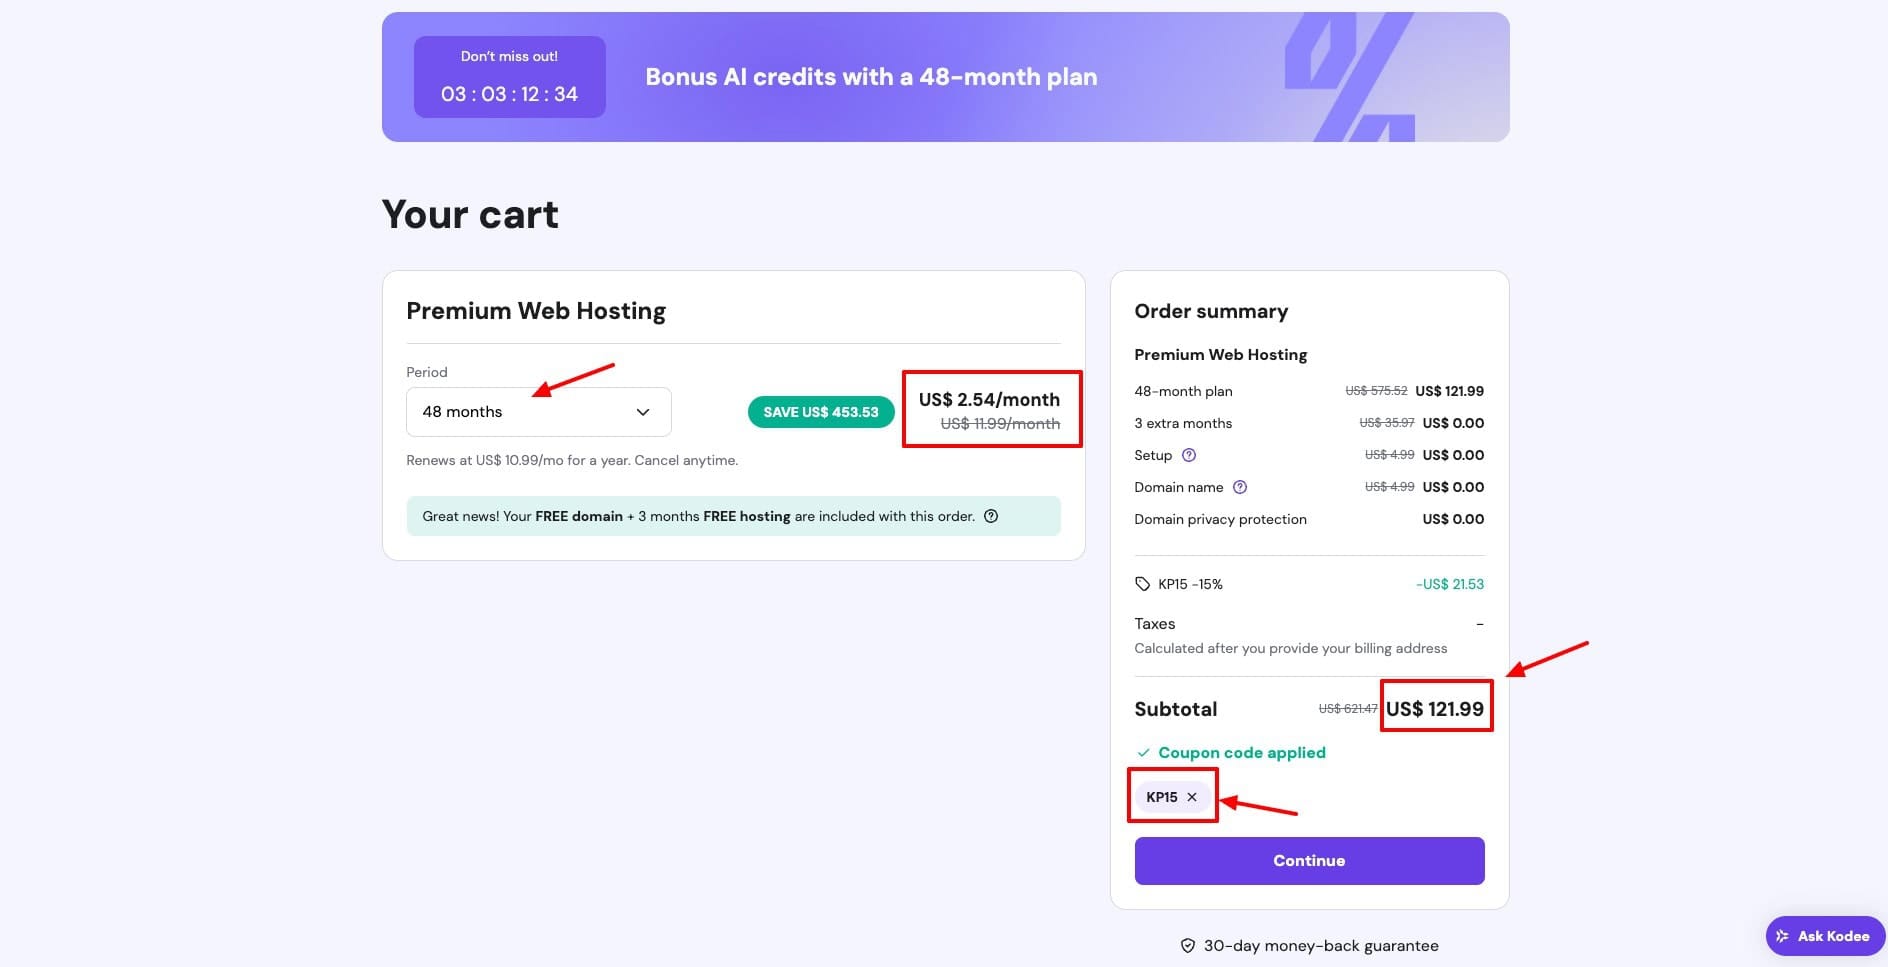
Task: Click the SAVE US$ 453.53 badge
Action: coord(820,411)
